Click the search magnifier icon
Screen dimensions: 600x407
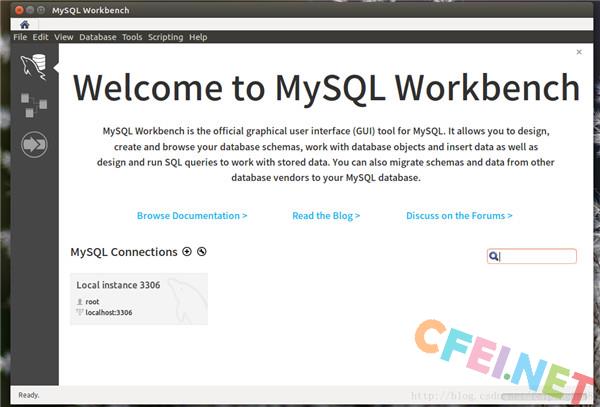click(x=494, y=256)
